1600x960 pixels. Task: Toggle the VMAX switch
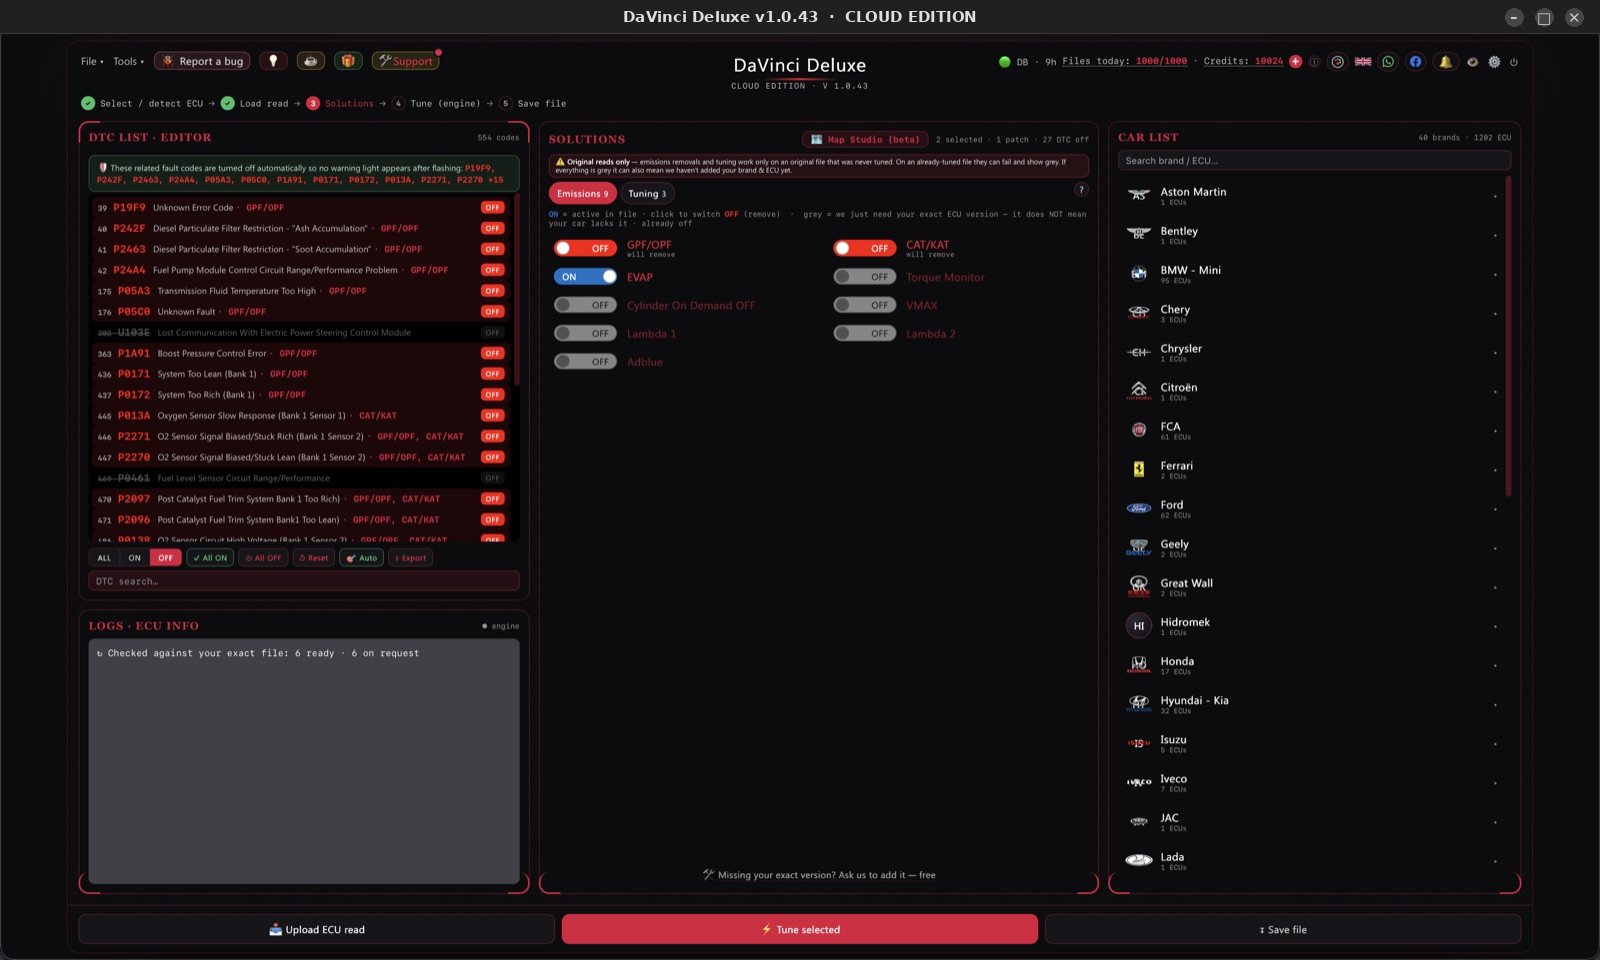864,305
